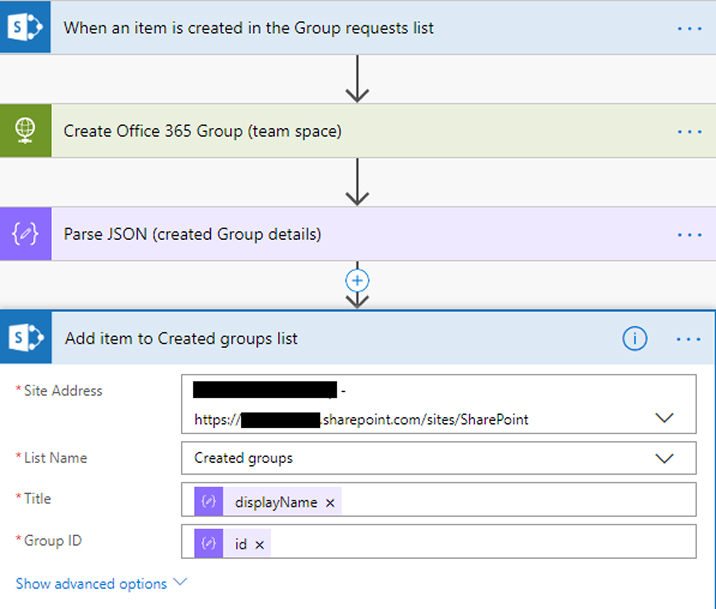This screenshot has height=609, width=716.
Task: Click the 'Created groups' list name value
Action: [x=243, y=458]
